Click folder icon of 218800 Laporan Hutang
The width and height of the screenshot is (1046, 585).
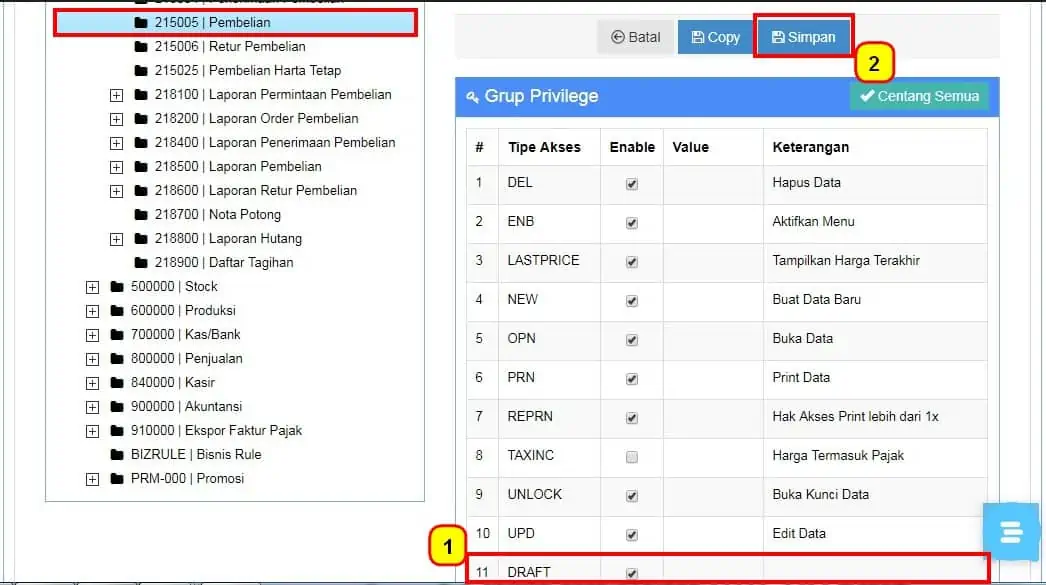[141, 239]
